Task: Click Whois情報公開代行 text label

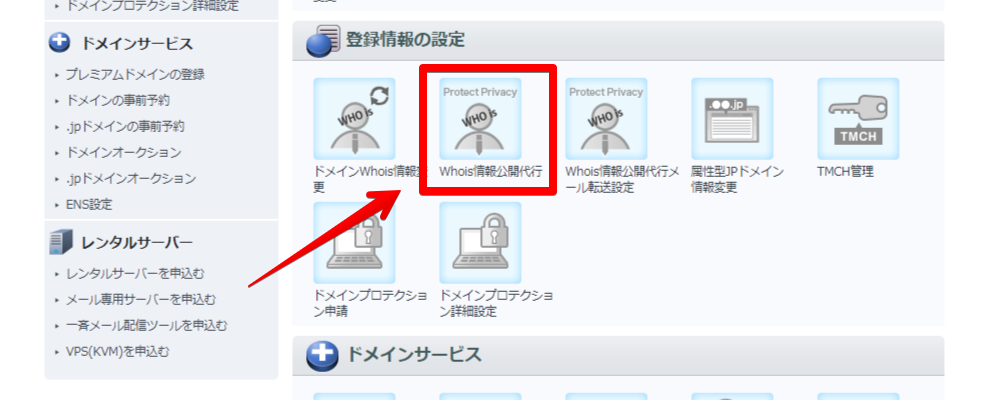Action: (x=491, y=172)
